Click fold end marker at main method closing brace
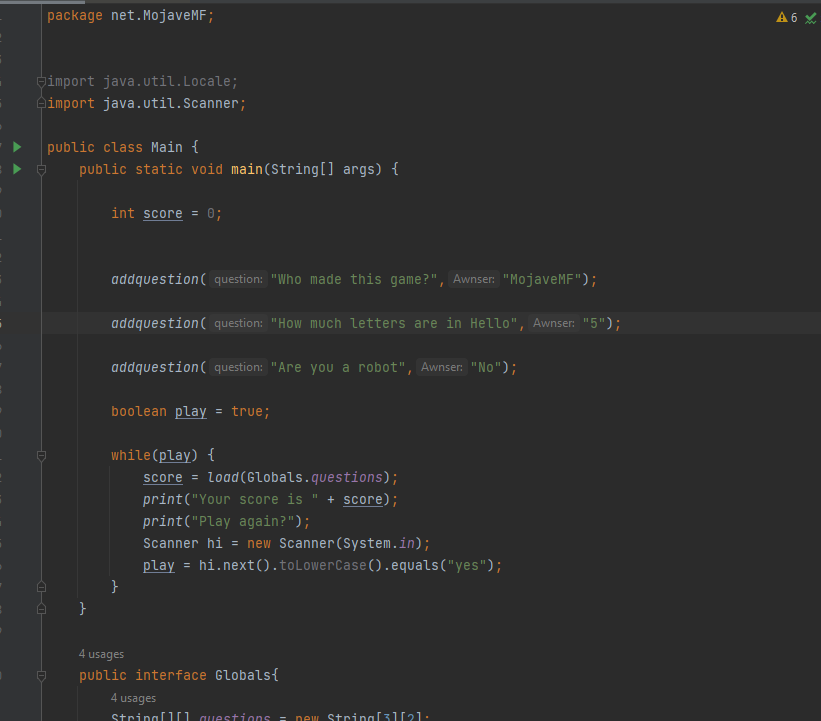The width and height of the screenshot is (821, 721). point(41,609)
